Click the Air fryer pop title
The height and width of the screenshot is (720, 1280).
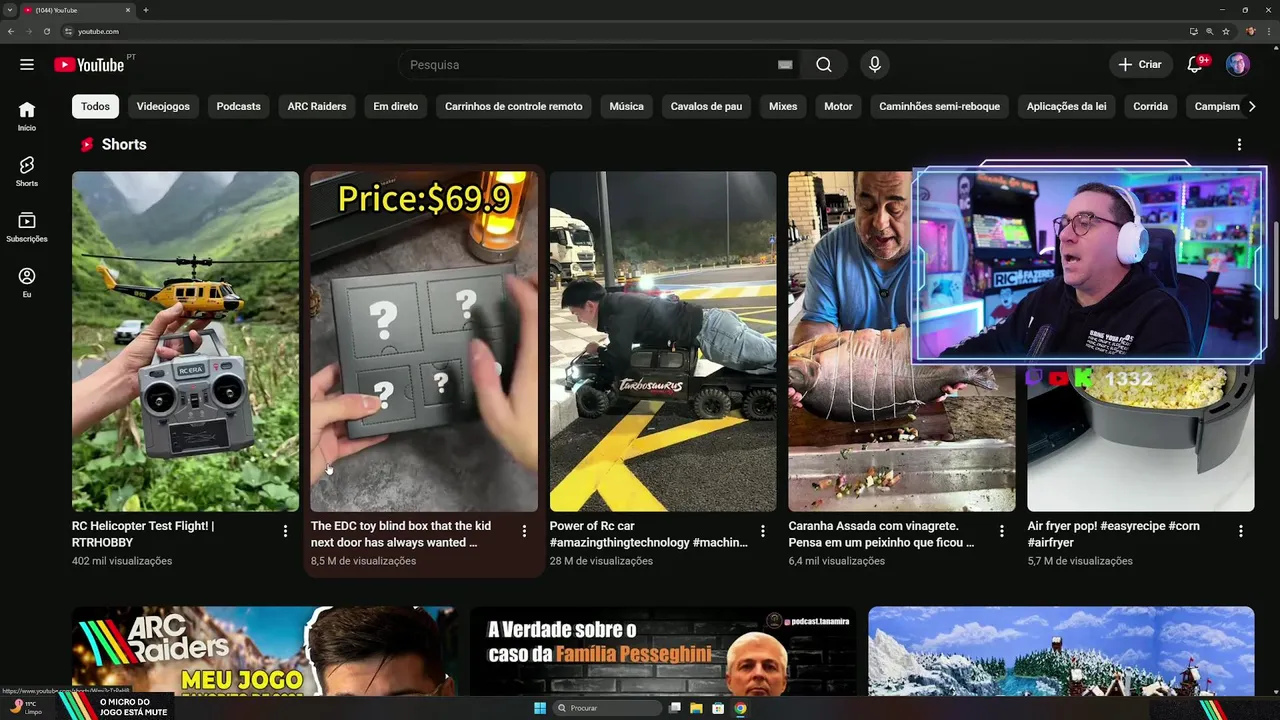(1114, 534)
